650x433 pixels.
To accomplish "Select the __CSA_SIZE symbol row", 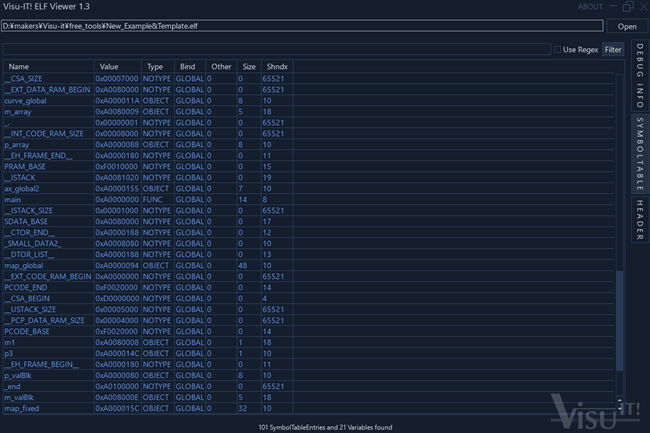I will pyautogui.click(x=308, y=79).
